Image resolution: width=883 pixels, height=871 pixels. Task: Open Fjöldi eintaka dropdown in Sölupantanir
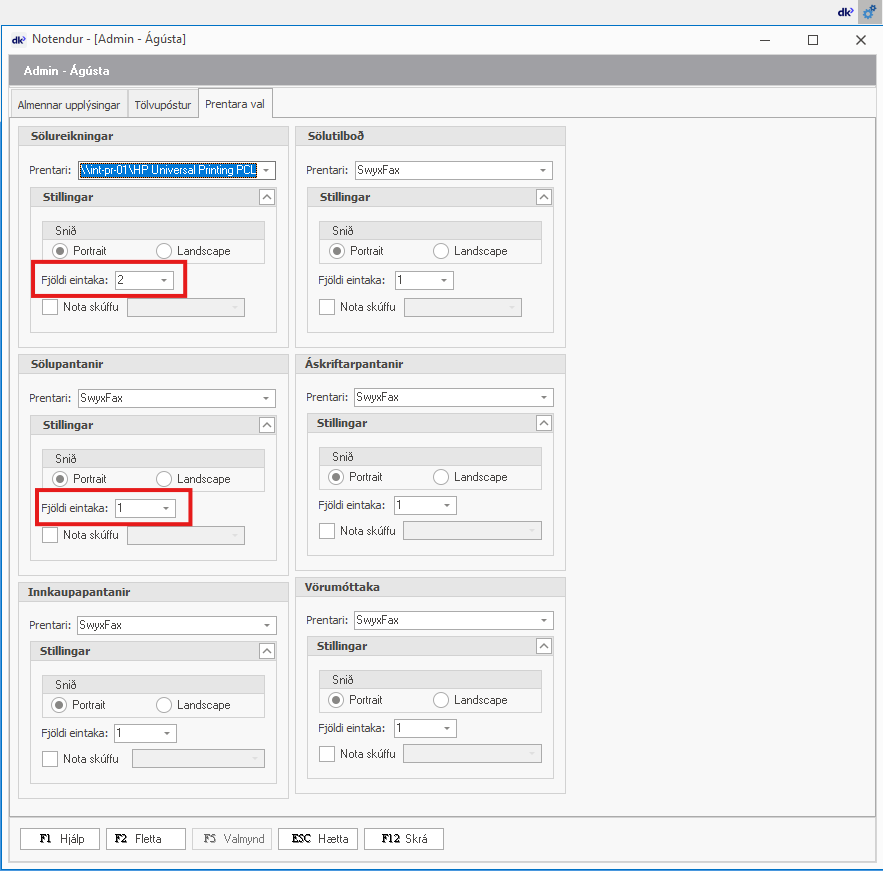[x=165, y=508]
